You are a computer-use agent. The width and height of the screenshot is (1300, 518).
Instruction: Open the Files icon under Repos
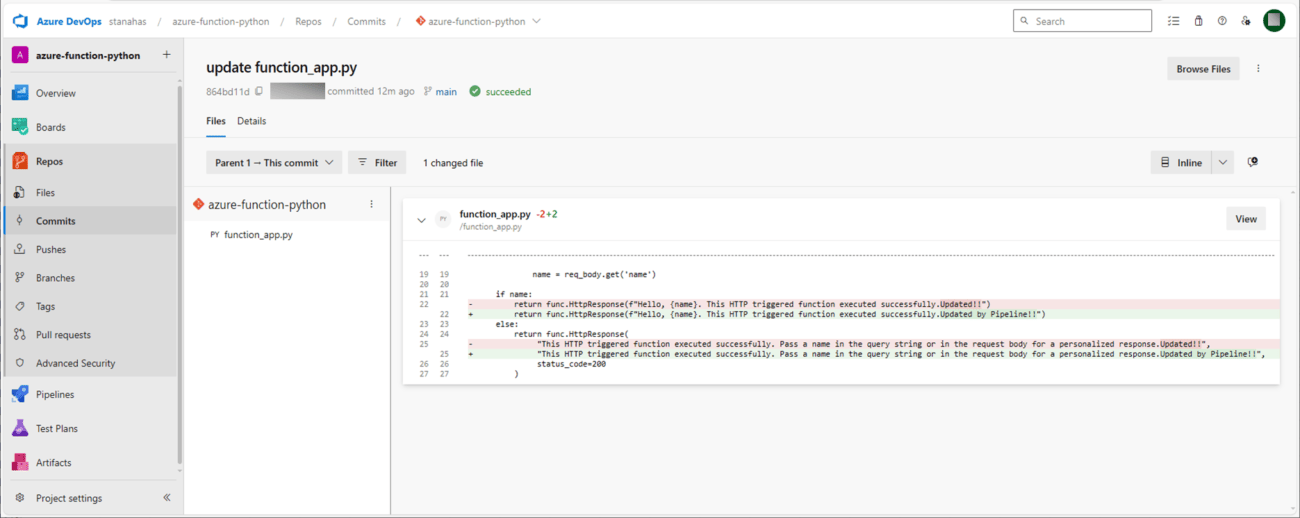tap(20, 192)
